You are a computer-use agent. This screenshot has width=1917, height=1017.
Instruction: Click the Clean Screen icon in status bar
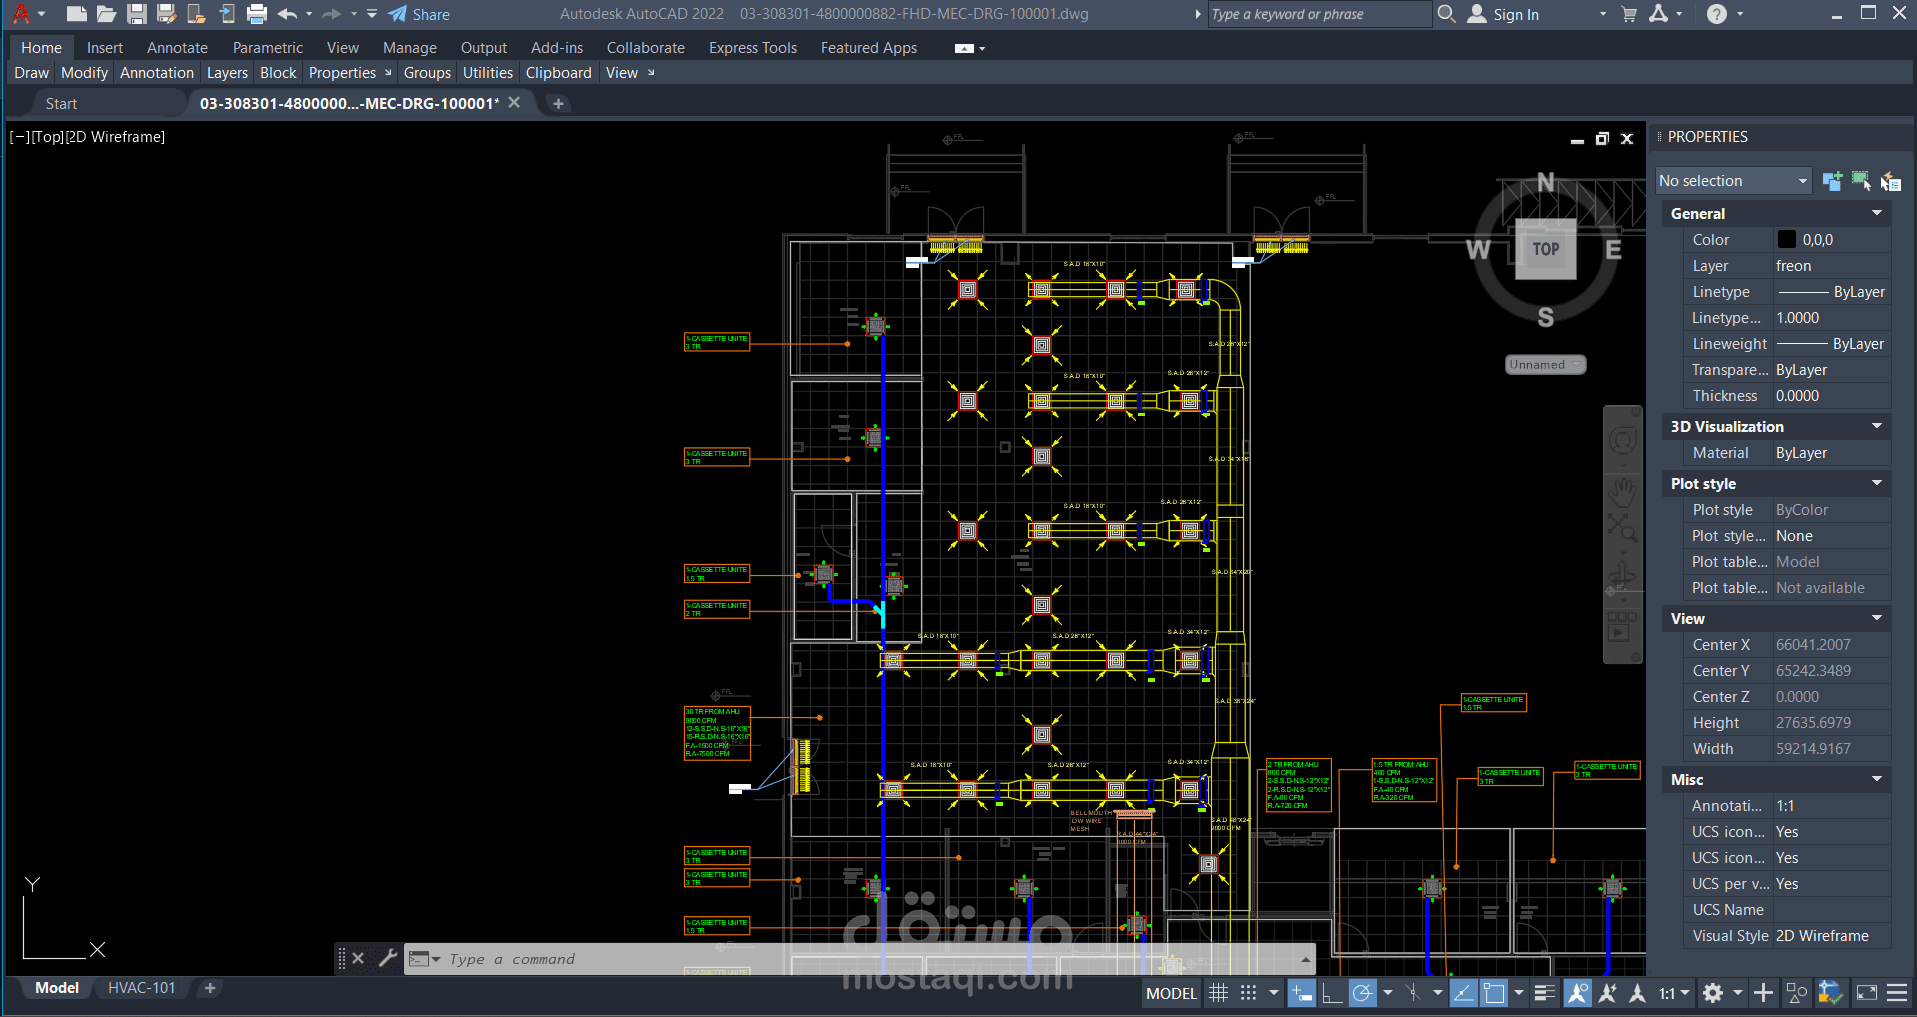pos(1867,993)
